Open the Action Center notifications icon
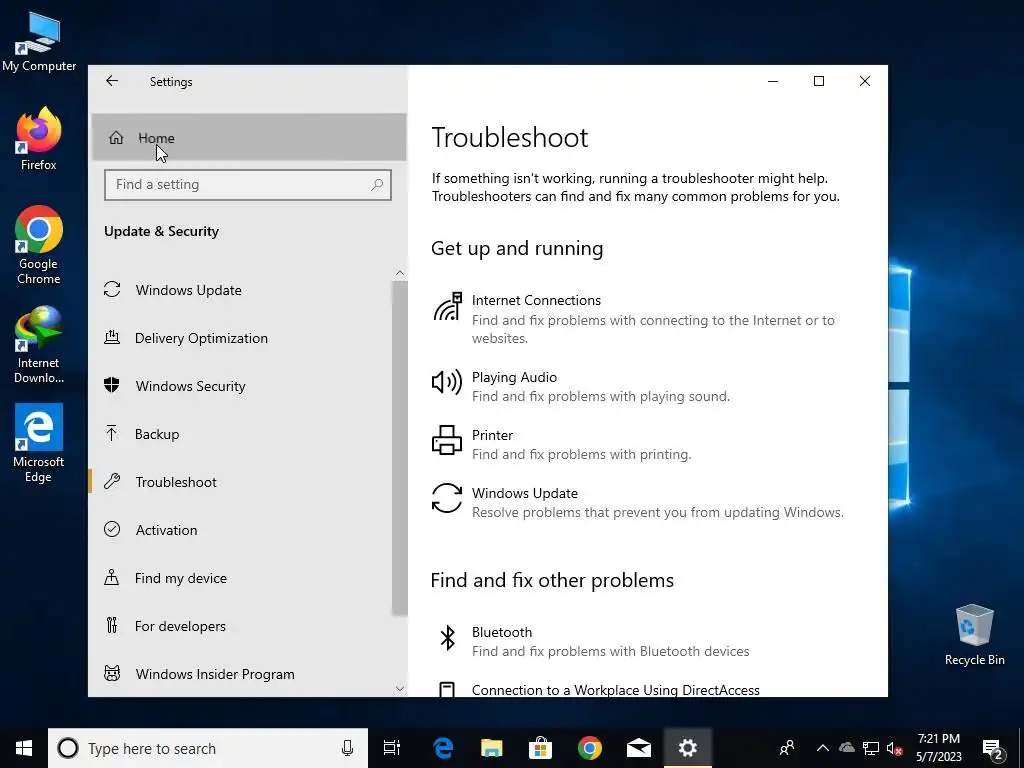The width and height of the screenshot is (1024, 768). tap(993, 748)
